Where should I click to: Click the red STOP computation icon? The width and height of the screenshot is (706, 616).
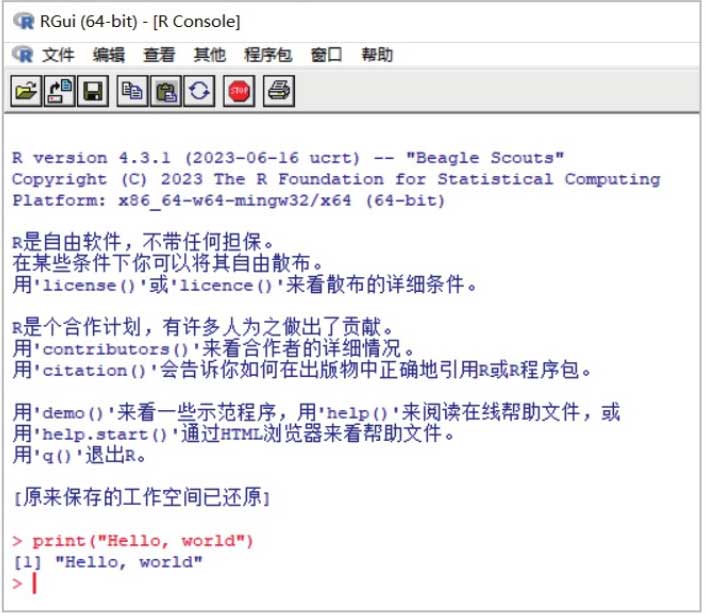(x=239, y=91)
